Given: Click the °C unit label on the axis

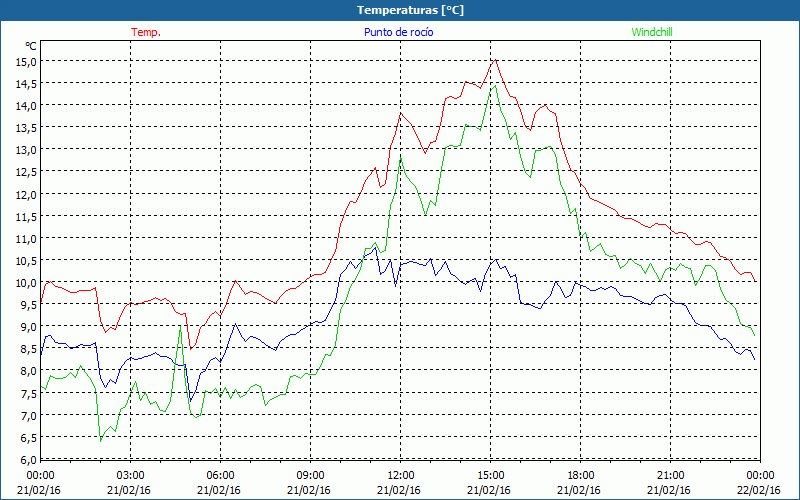Looking at the screenshot, I should tap(31, 46).
